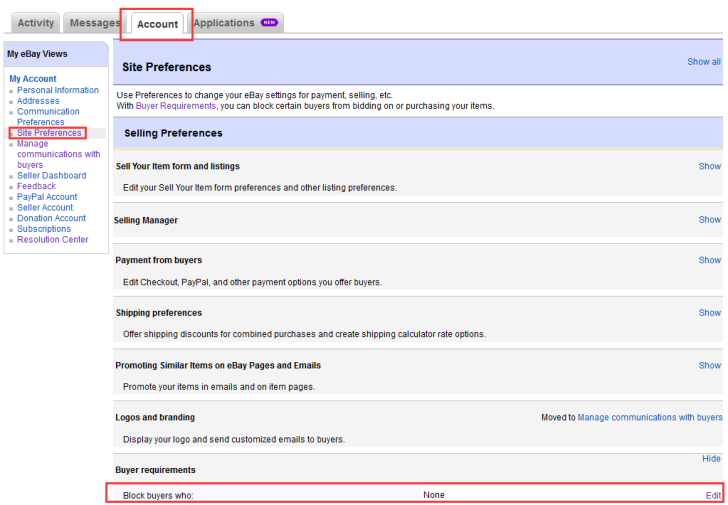
Task: Open Resolution Center in sidebar
Action: [x=52, y=240]
